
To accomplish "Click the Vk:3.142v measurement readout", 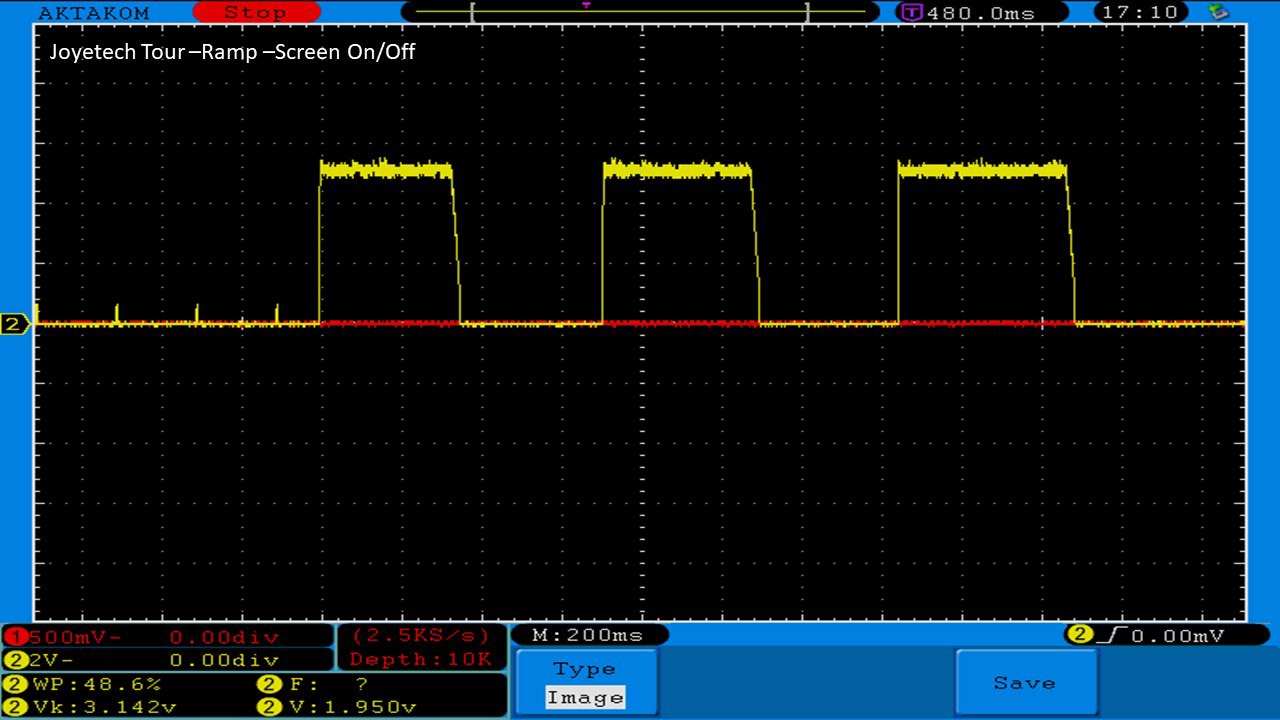I will [85, 707].
